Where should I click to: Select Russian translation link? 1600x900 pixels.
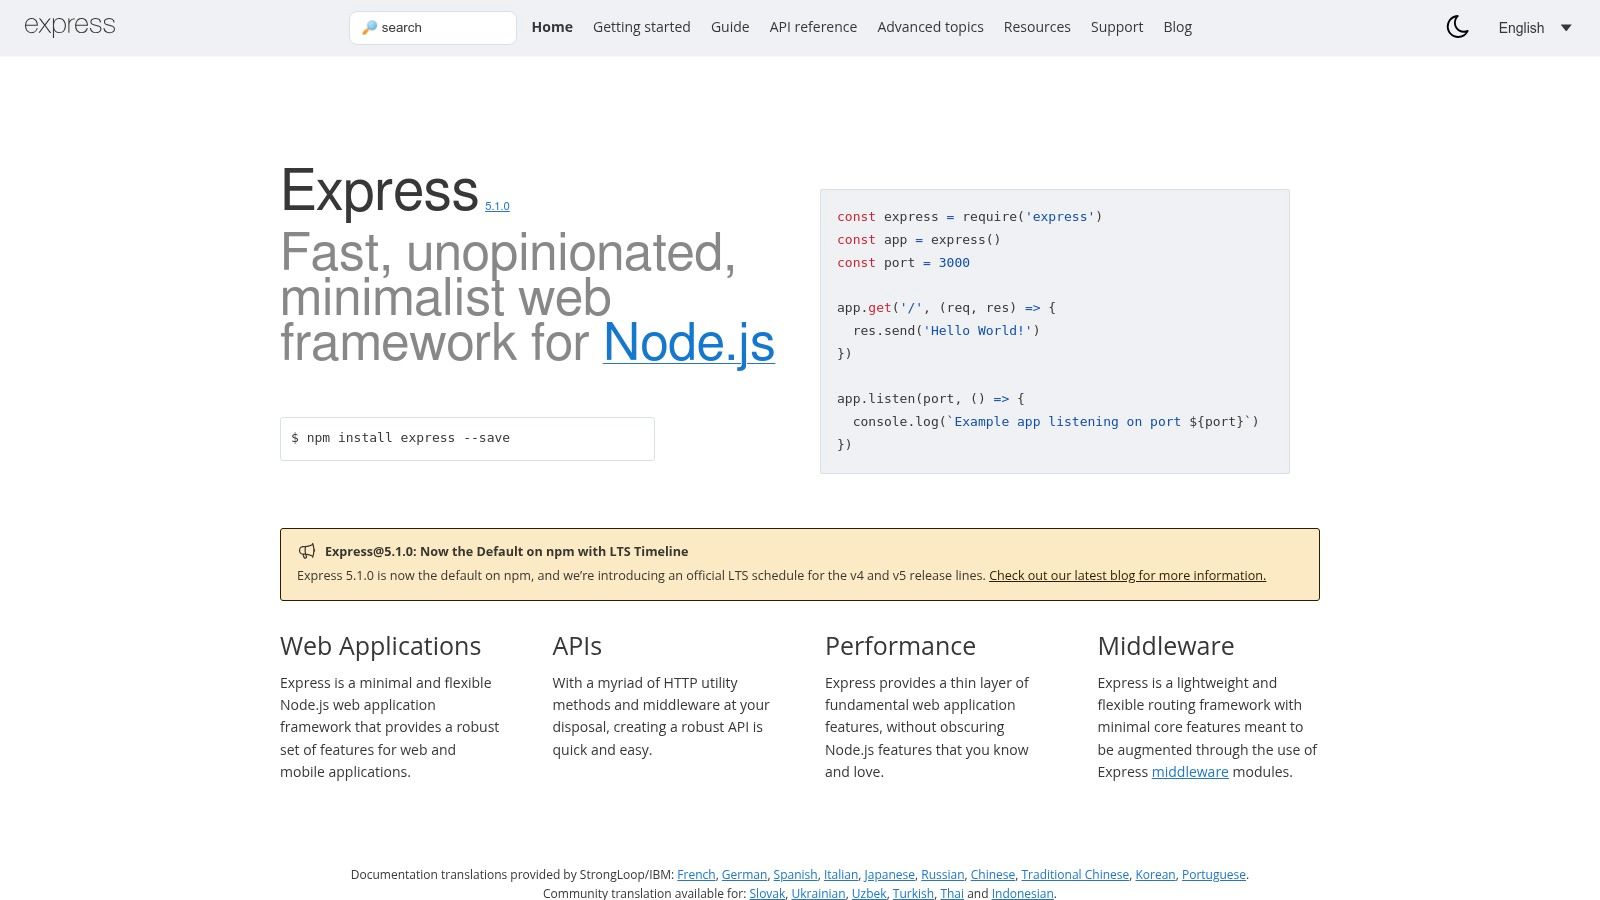[x=943, y=874]
